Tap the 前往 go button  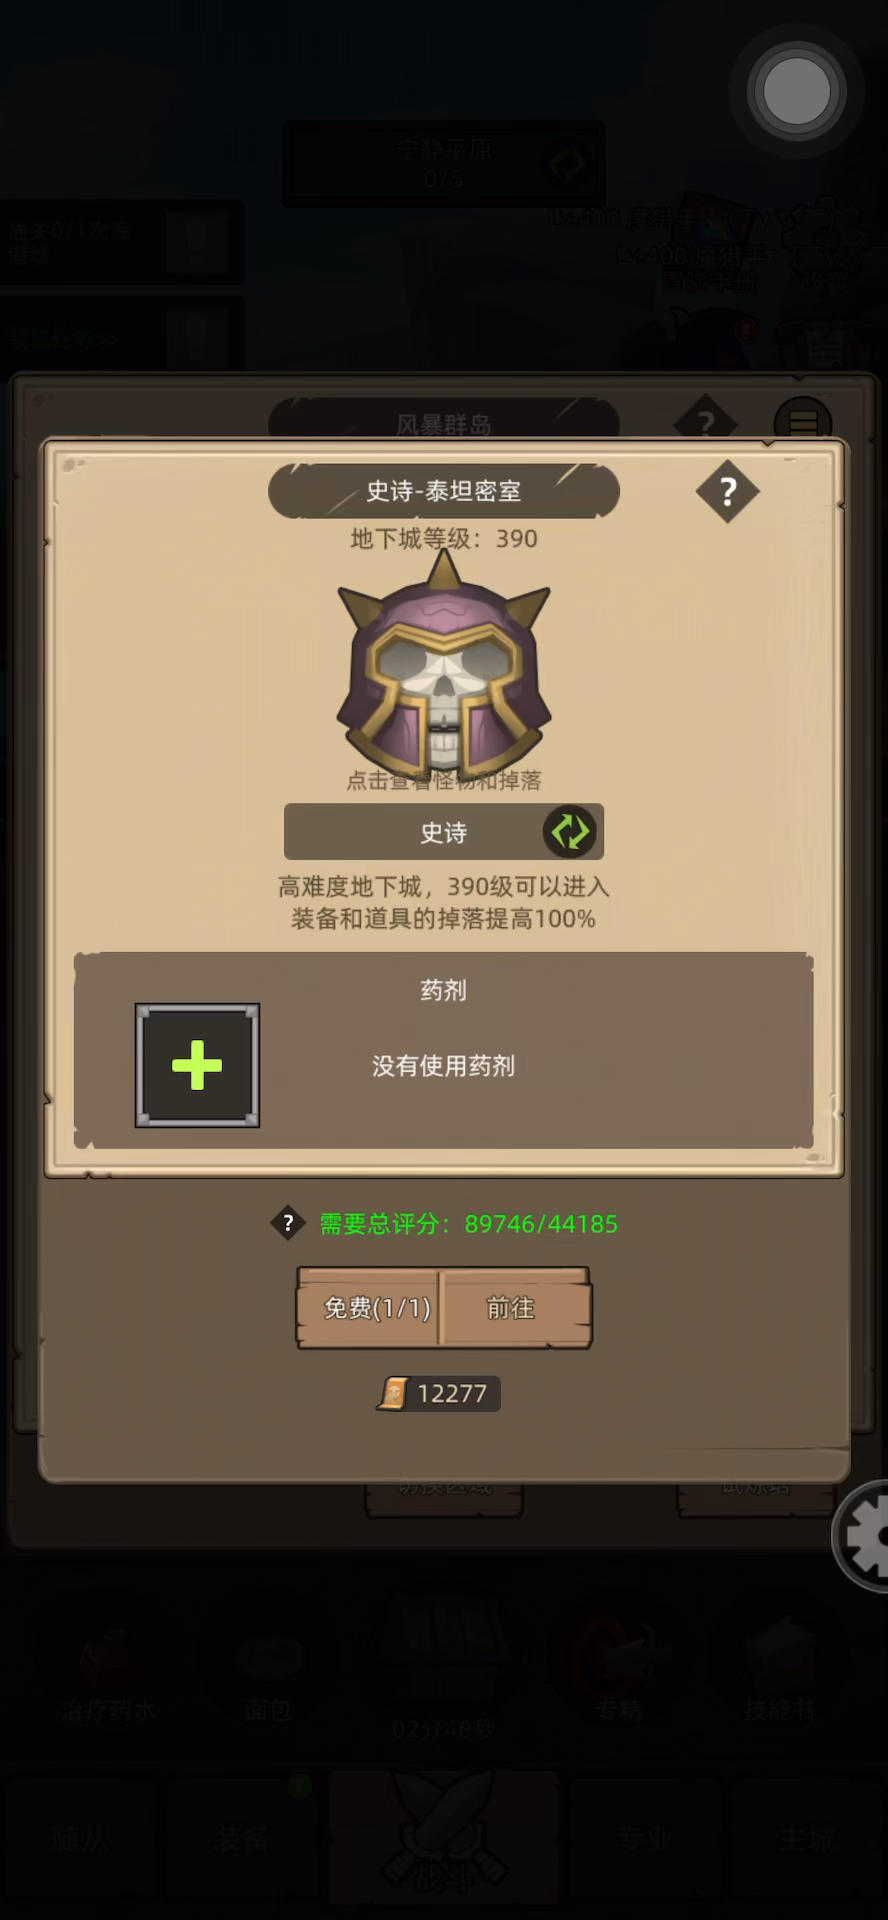pyautogui.click(x=516, y=1308)
